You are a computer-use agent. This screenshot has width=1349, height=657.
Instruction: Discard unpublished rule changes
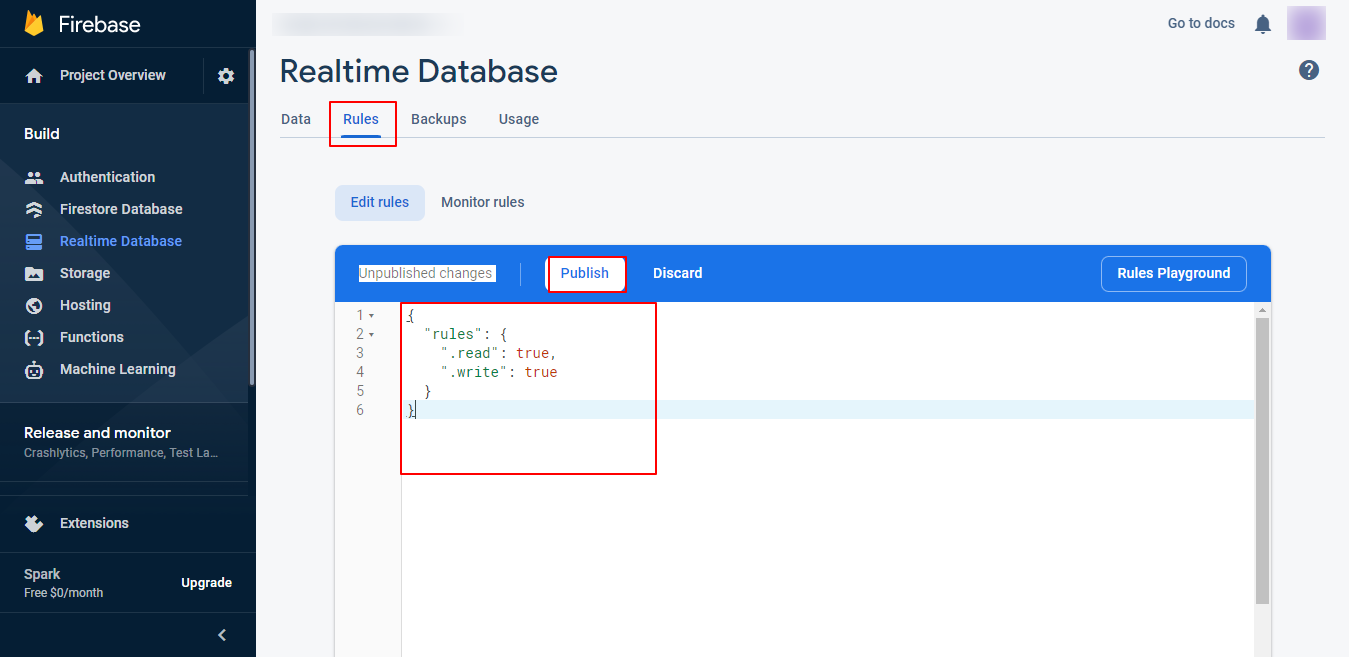click(x=678, y=273)
